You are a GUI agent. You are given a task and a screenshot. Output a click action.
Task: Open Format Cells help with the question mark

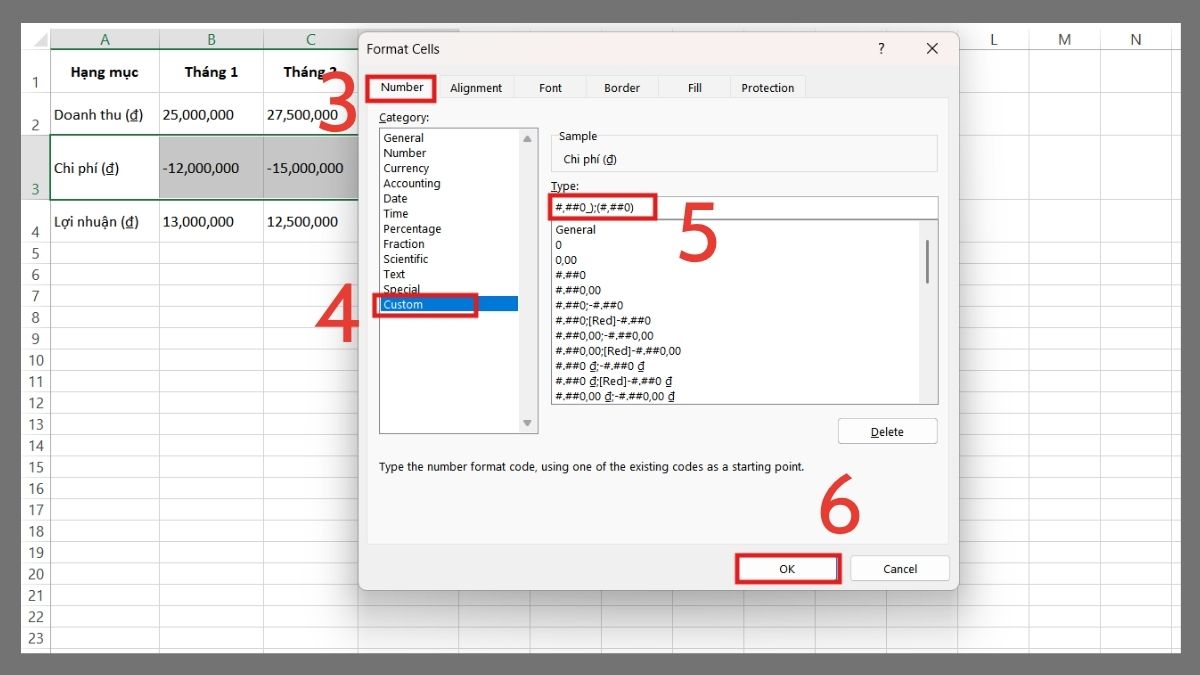pos(880,48)
